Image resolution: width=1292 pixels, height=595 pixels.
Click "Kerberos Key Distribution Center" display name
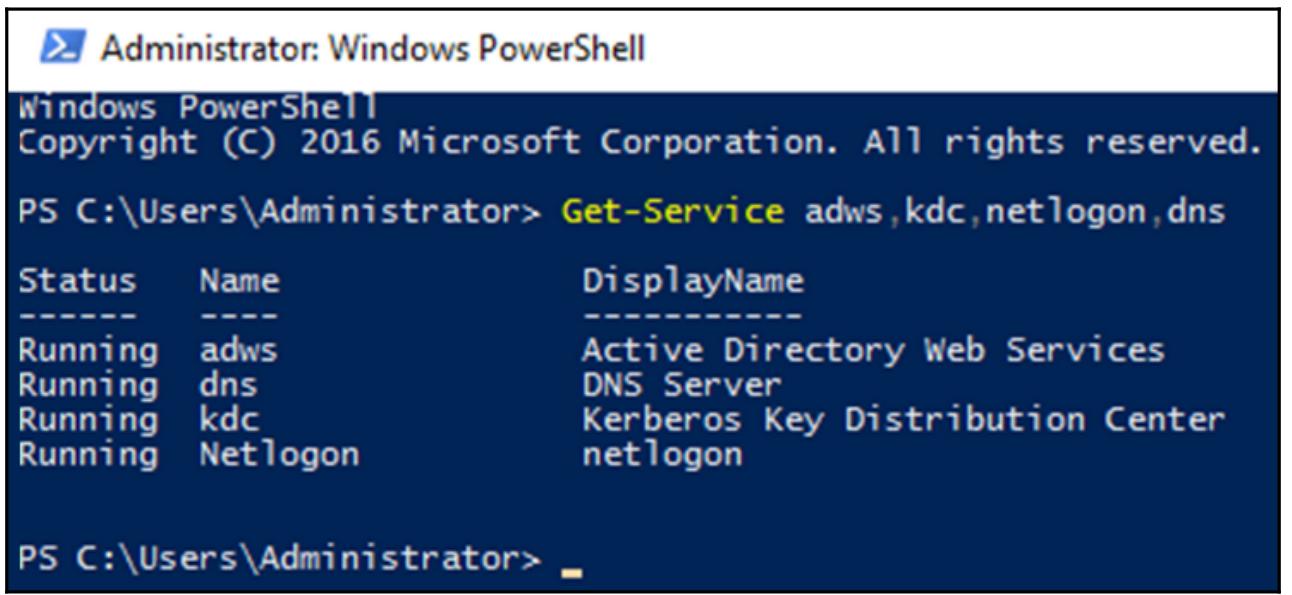tap(903, 420)
